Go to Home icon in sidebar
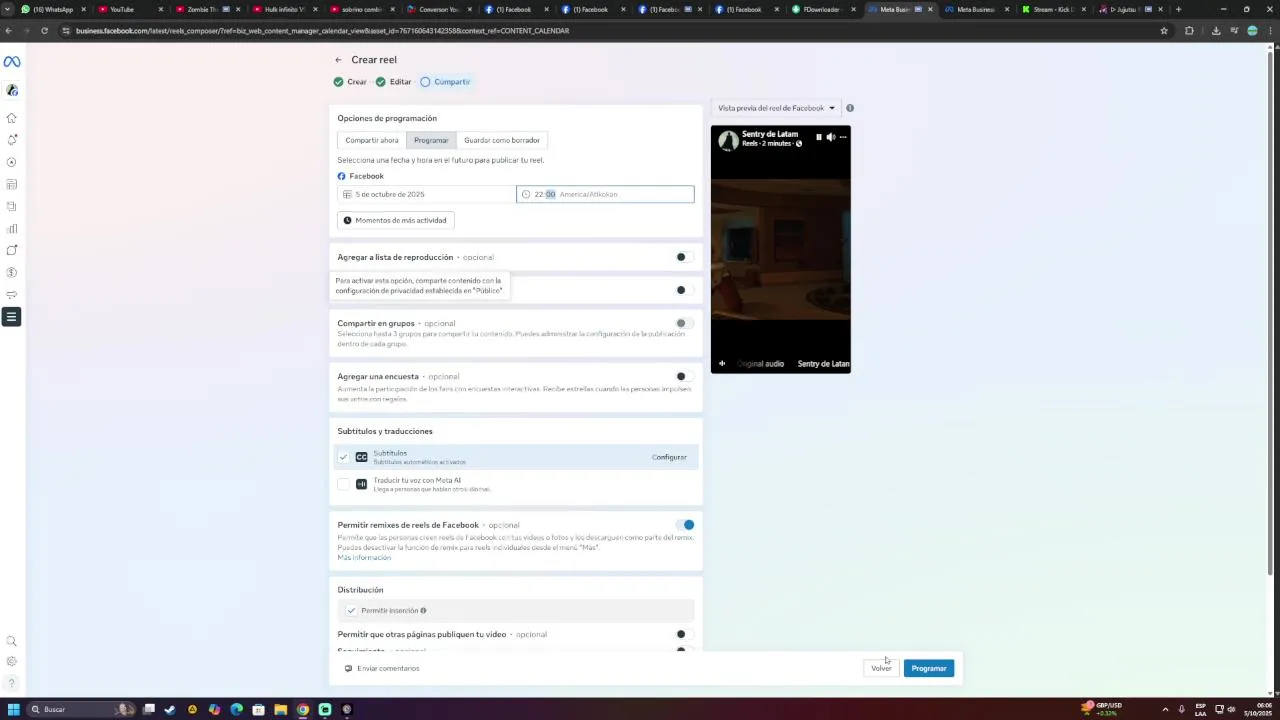 pos(11,118)
